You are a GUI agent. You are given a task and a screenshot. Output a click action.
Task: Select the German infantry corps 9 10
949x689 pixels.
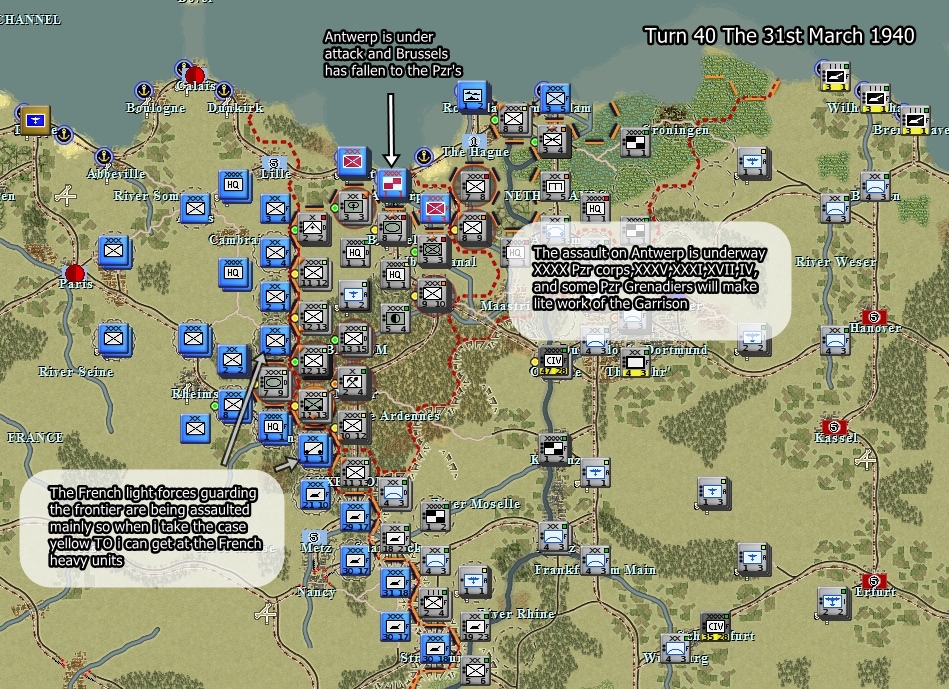pos(433,295)
